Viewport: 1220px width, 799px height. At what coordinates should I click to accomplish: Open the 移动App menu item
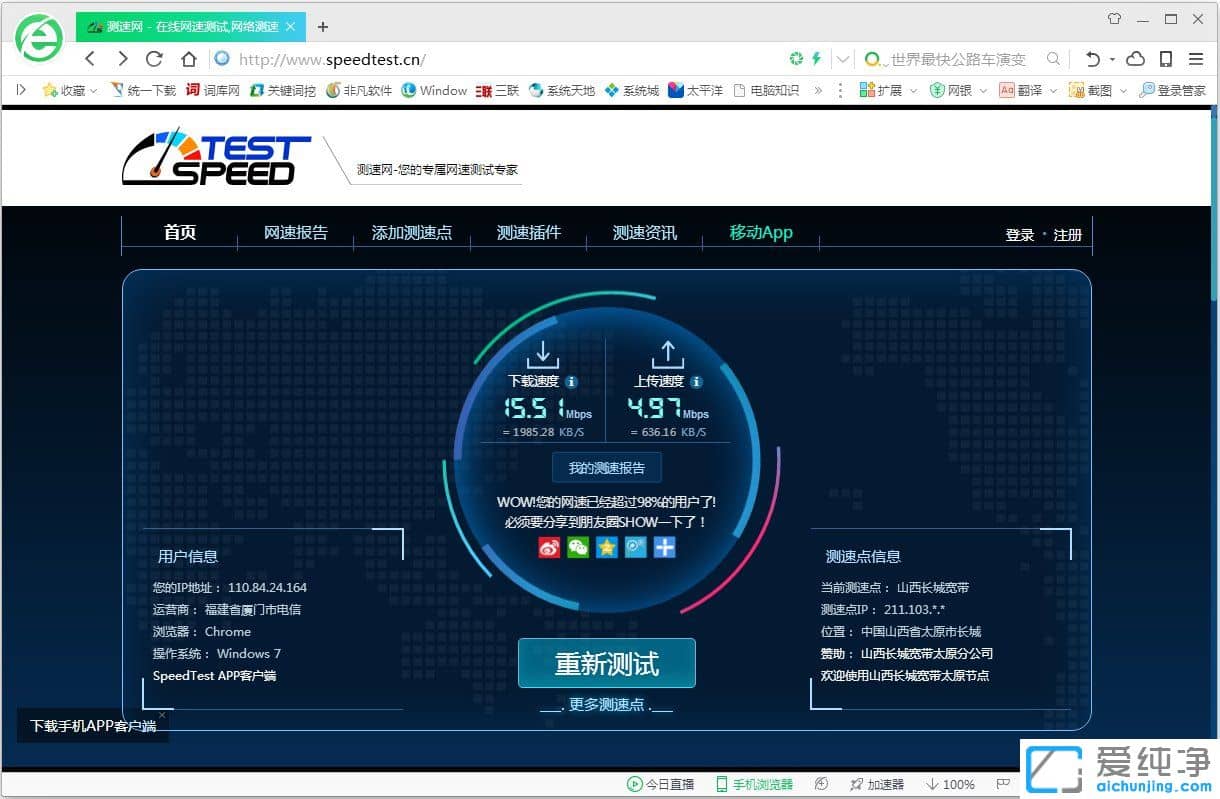(x=761, y=232)
